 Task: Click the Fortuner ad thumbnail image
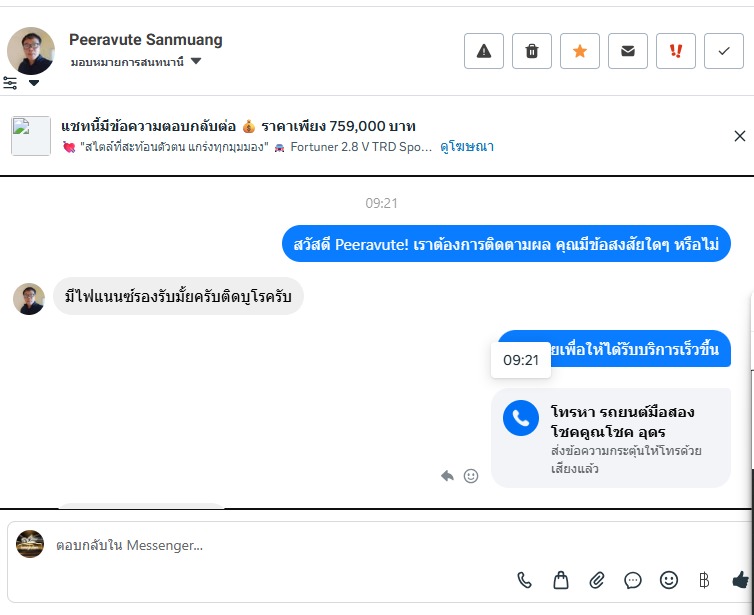(31, 136)
